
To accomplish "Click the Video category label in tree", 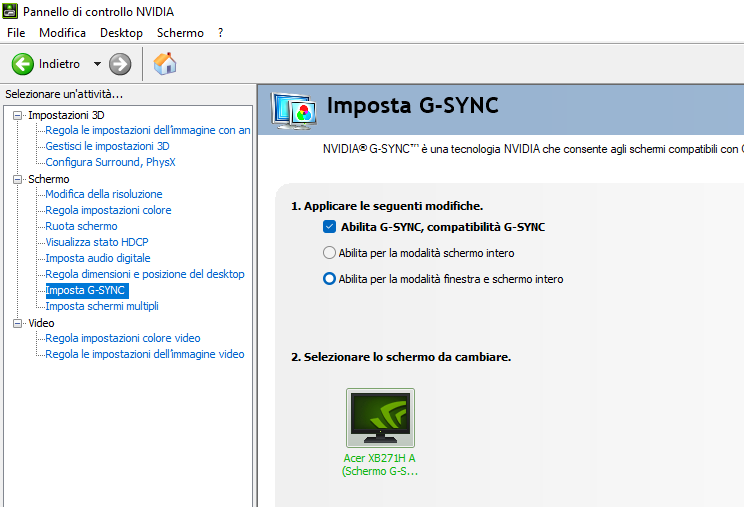I will (x=41, y=323).
